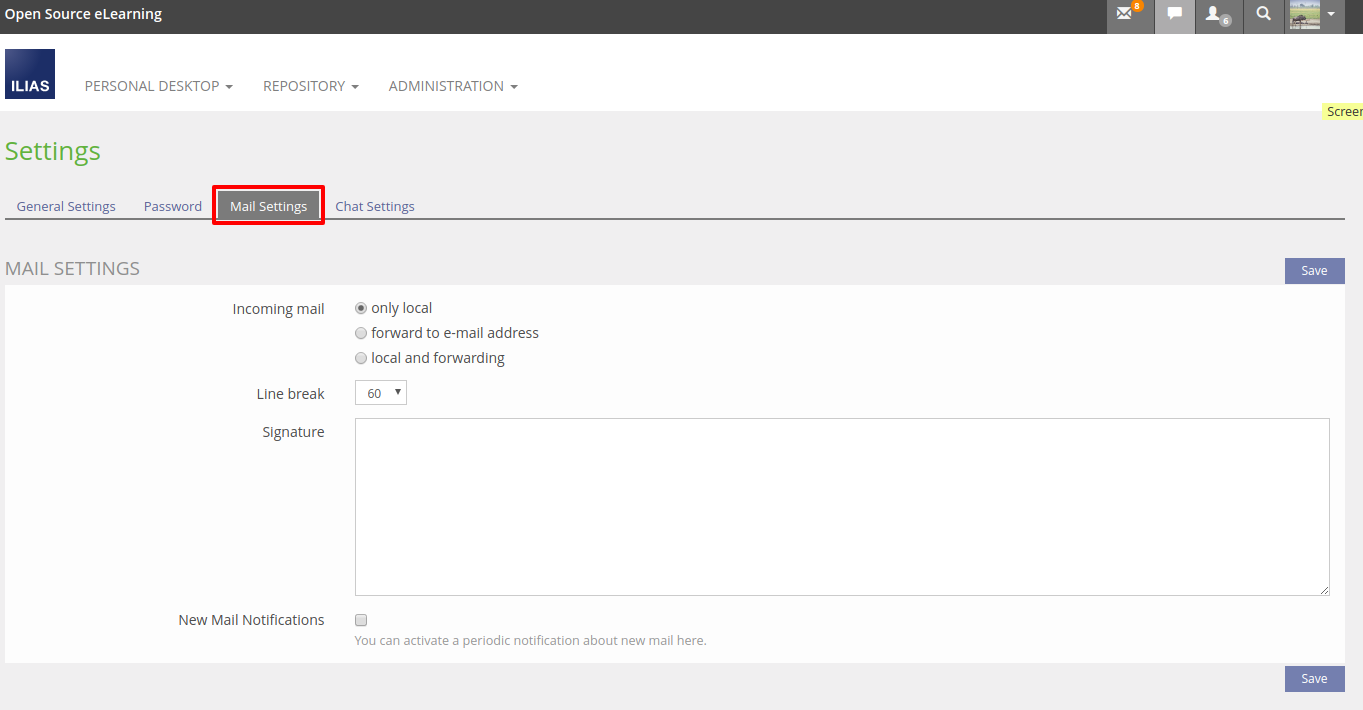Screen dimensions: 1363x710
Task: Expand the user menu arrow beside avatar
Action: click(x=1331, y=15)
